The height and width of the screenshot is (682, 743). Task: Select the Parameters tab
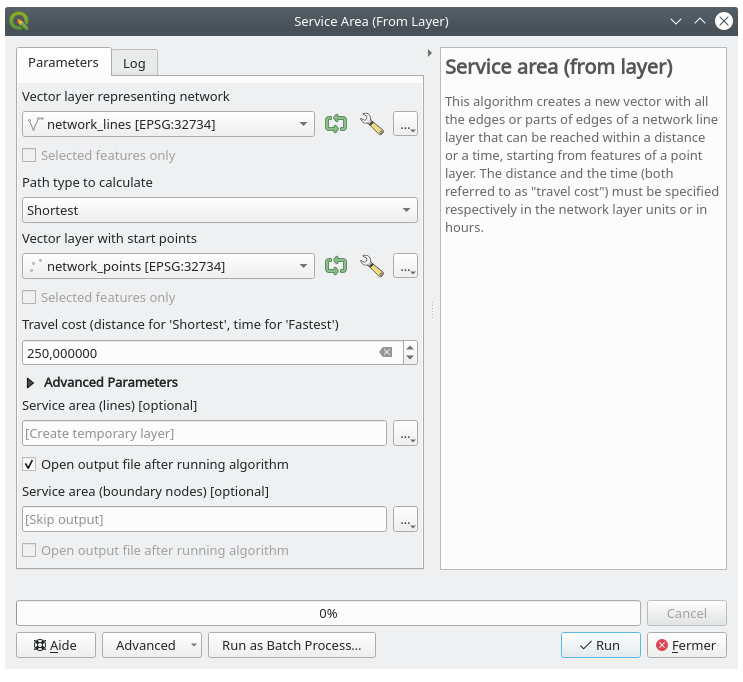pos(63,62)
